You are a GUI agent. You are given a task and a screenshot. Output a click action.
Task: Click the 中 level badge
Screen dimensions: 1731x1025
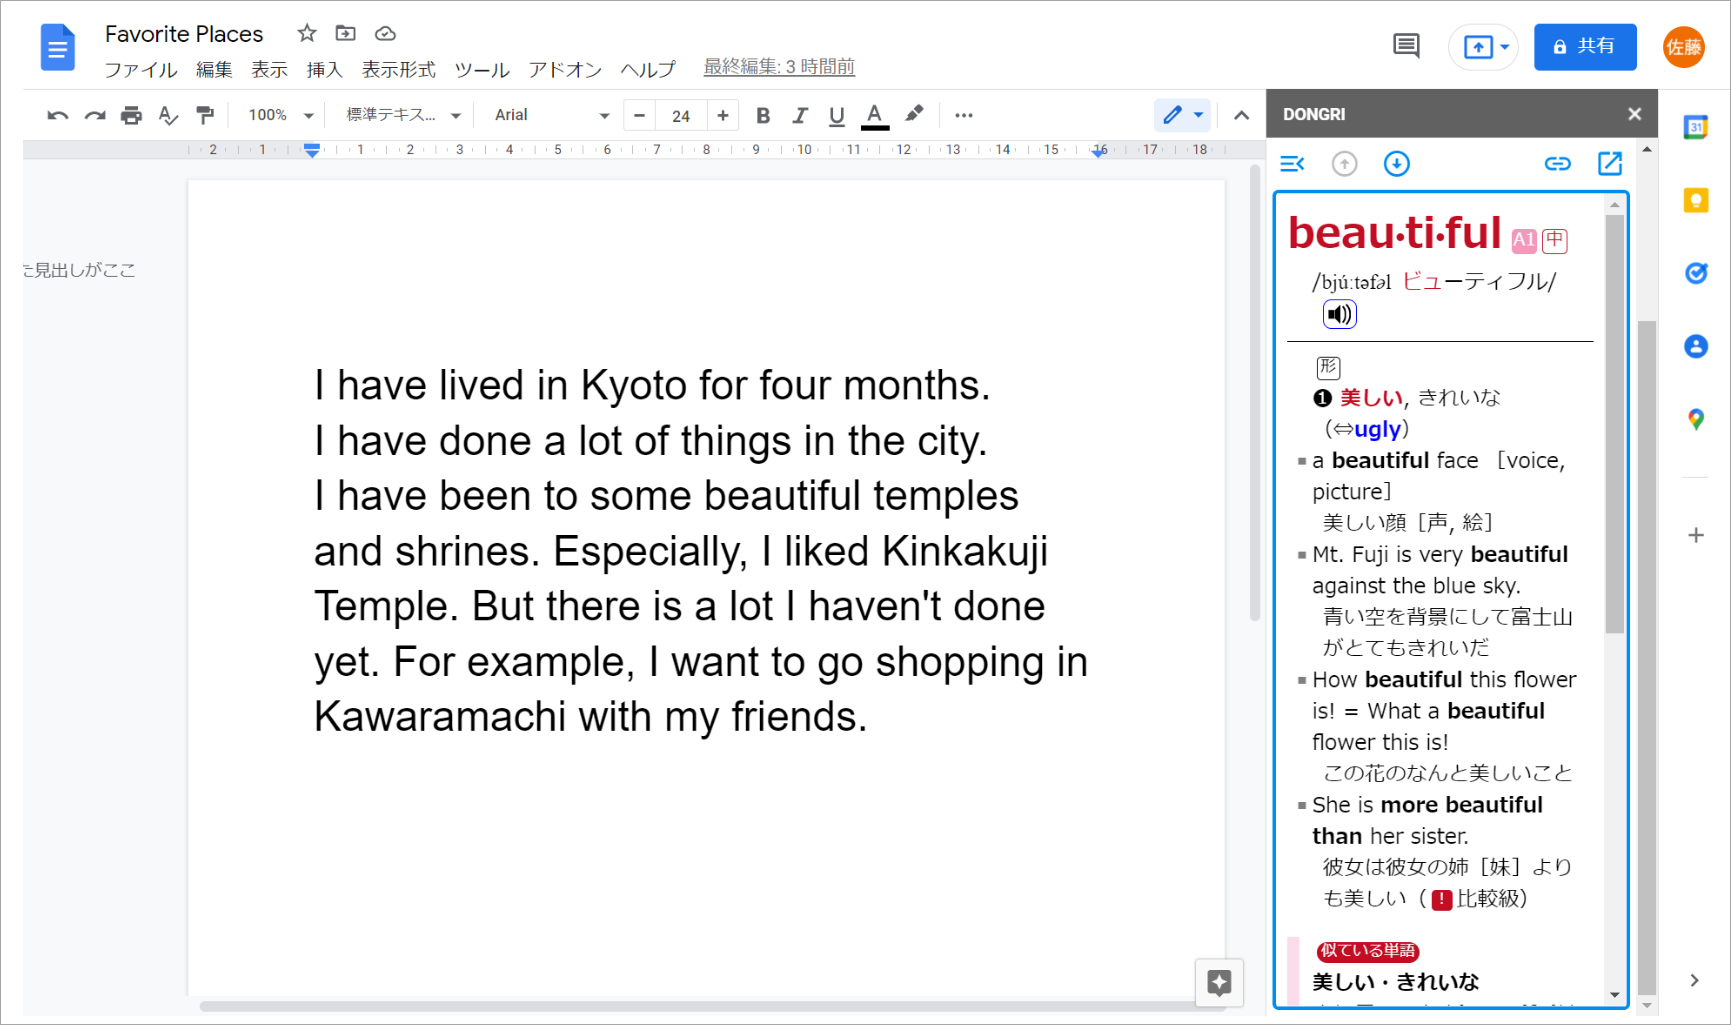pos(1554,241)
